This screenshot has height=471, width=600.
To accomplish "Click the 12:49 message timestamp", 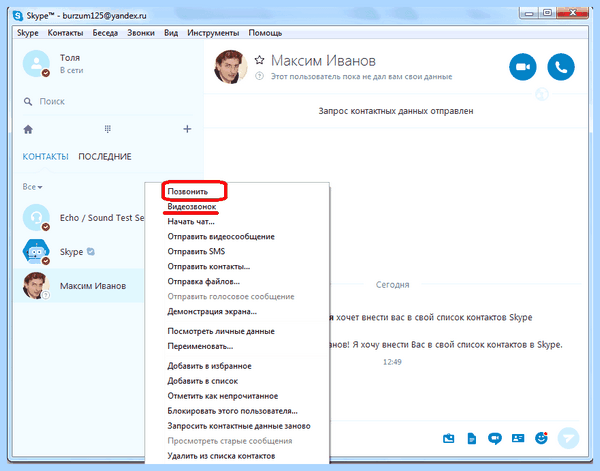I will point(392,362).
